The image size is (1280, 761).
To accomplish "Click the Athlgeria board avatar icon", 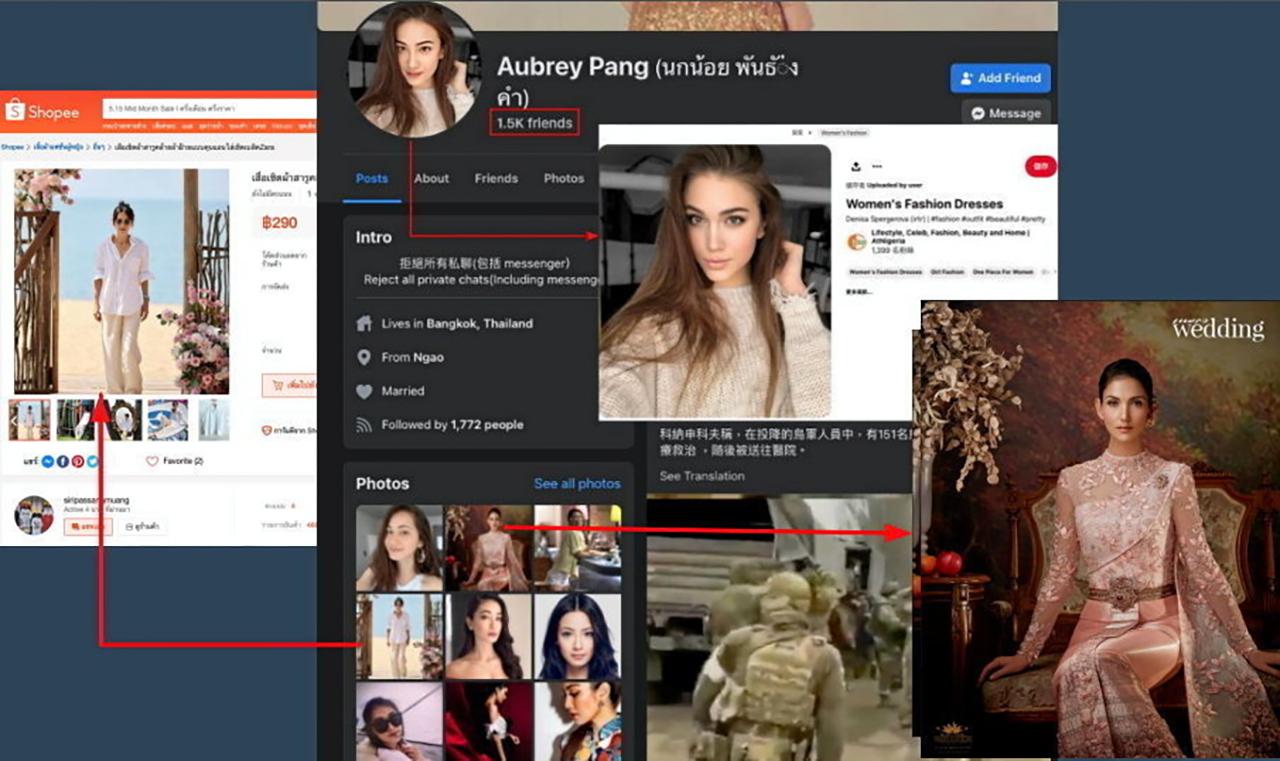I will pyautogui.click(x=857, y=241).
